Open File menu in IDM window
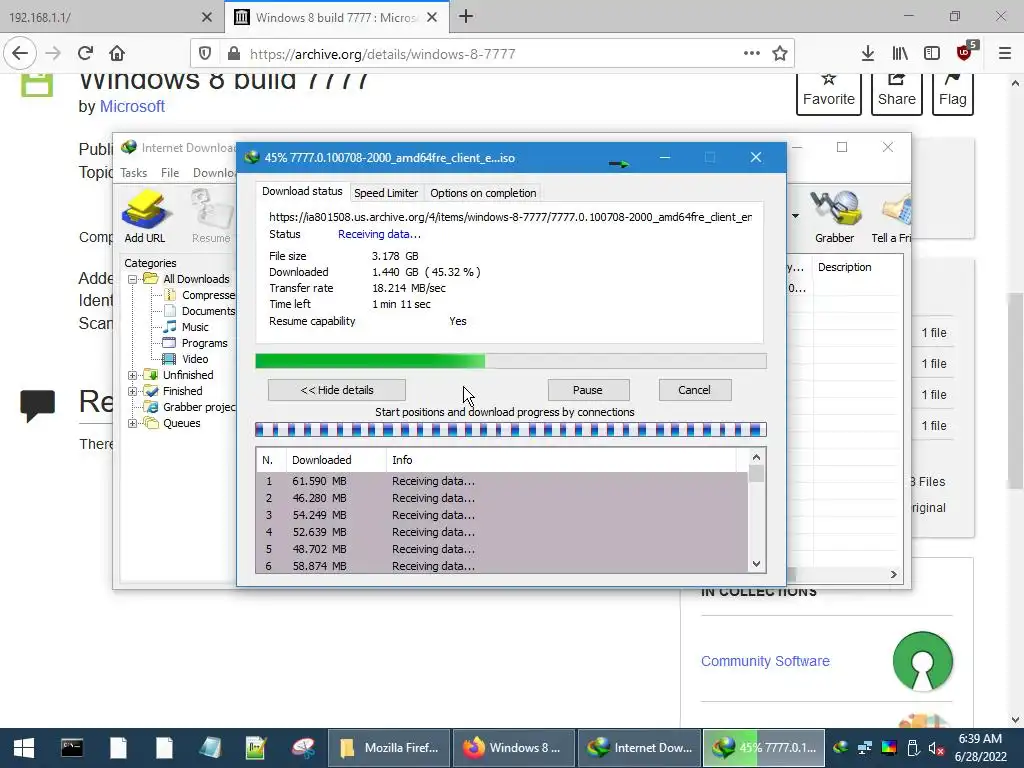 pos(170,172)
